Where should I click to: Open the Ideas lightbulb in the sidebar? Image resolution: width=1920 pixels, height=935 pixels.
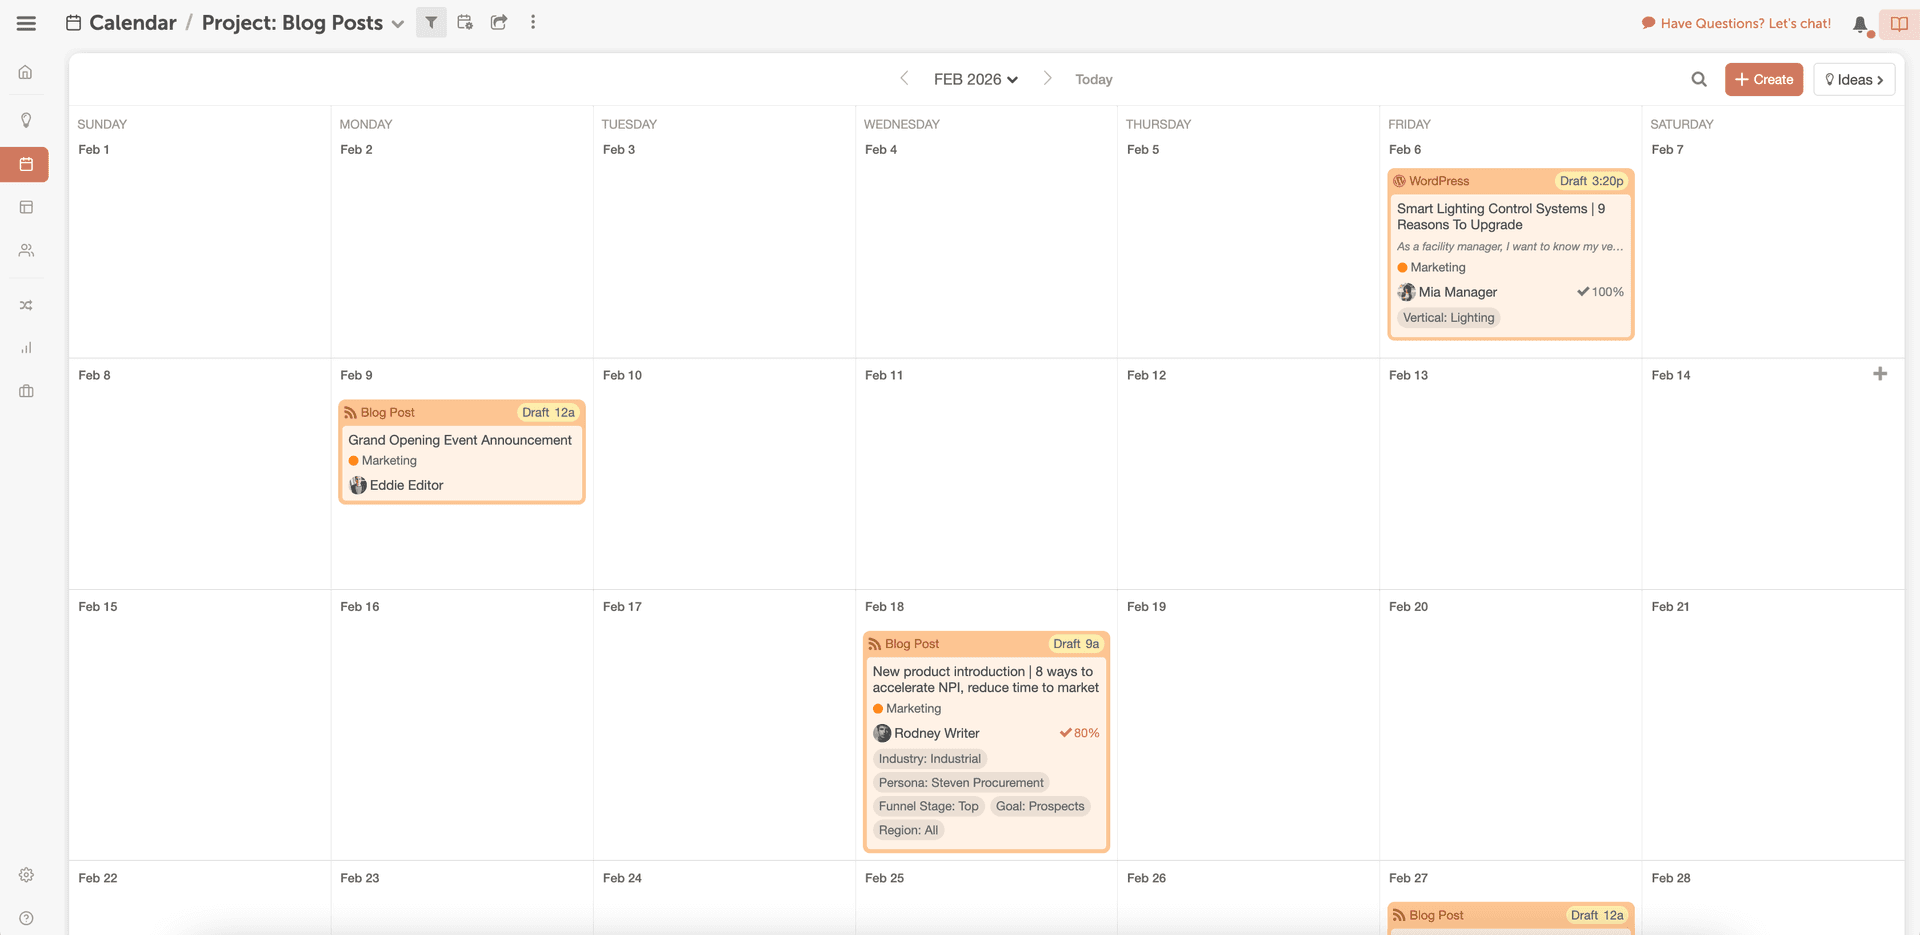[x=26, y=120]
